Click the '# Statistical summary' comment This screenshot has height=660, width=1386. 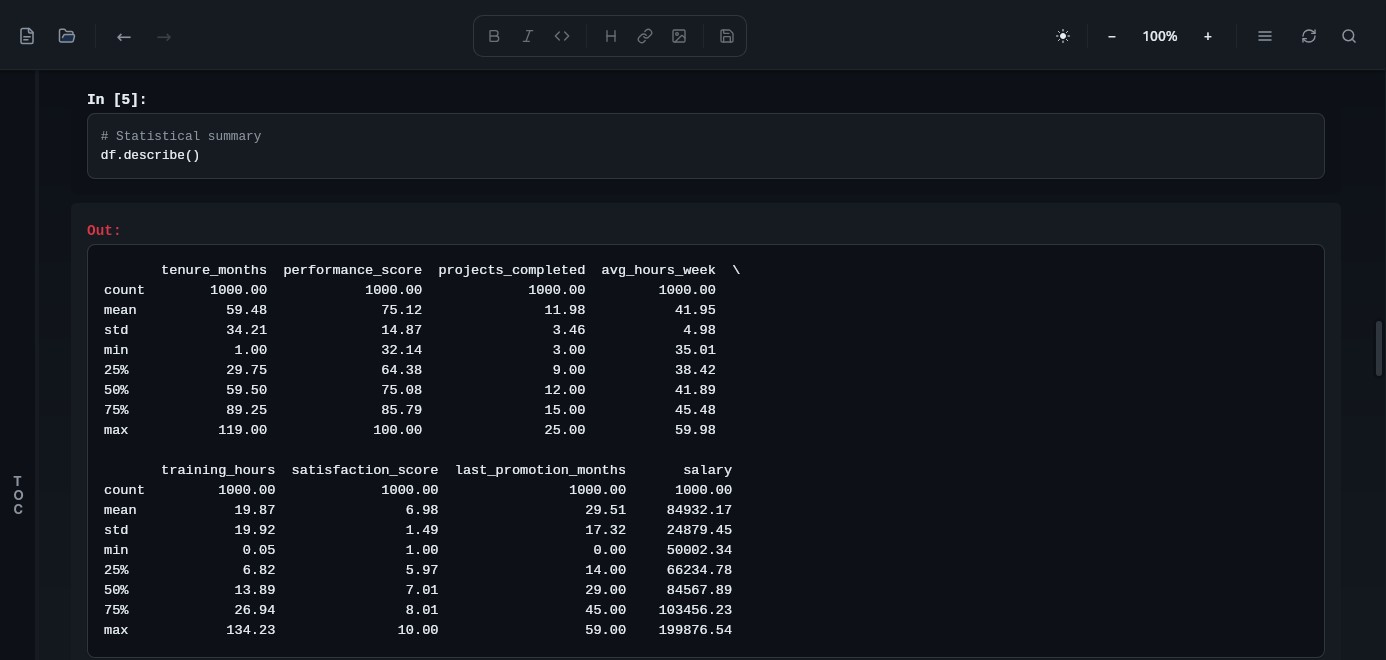(181, 136)
